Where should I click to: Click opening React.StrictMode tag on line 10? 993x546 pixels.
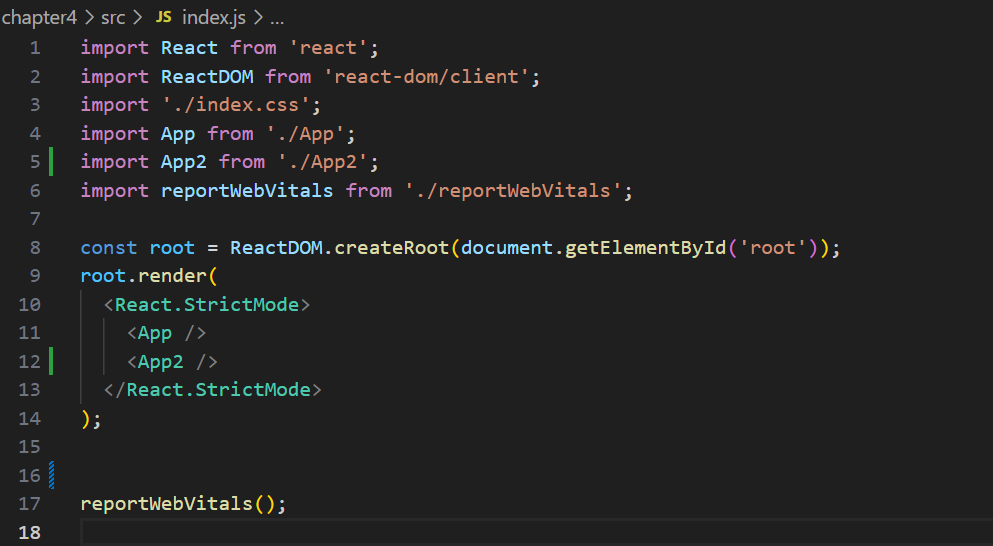206,305
